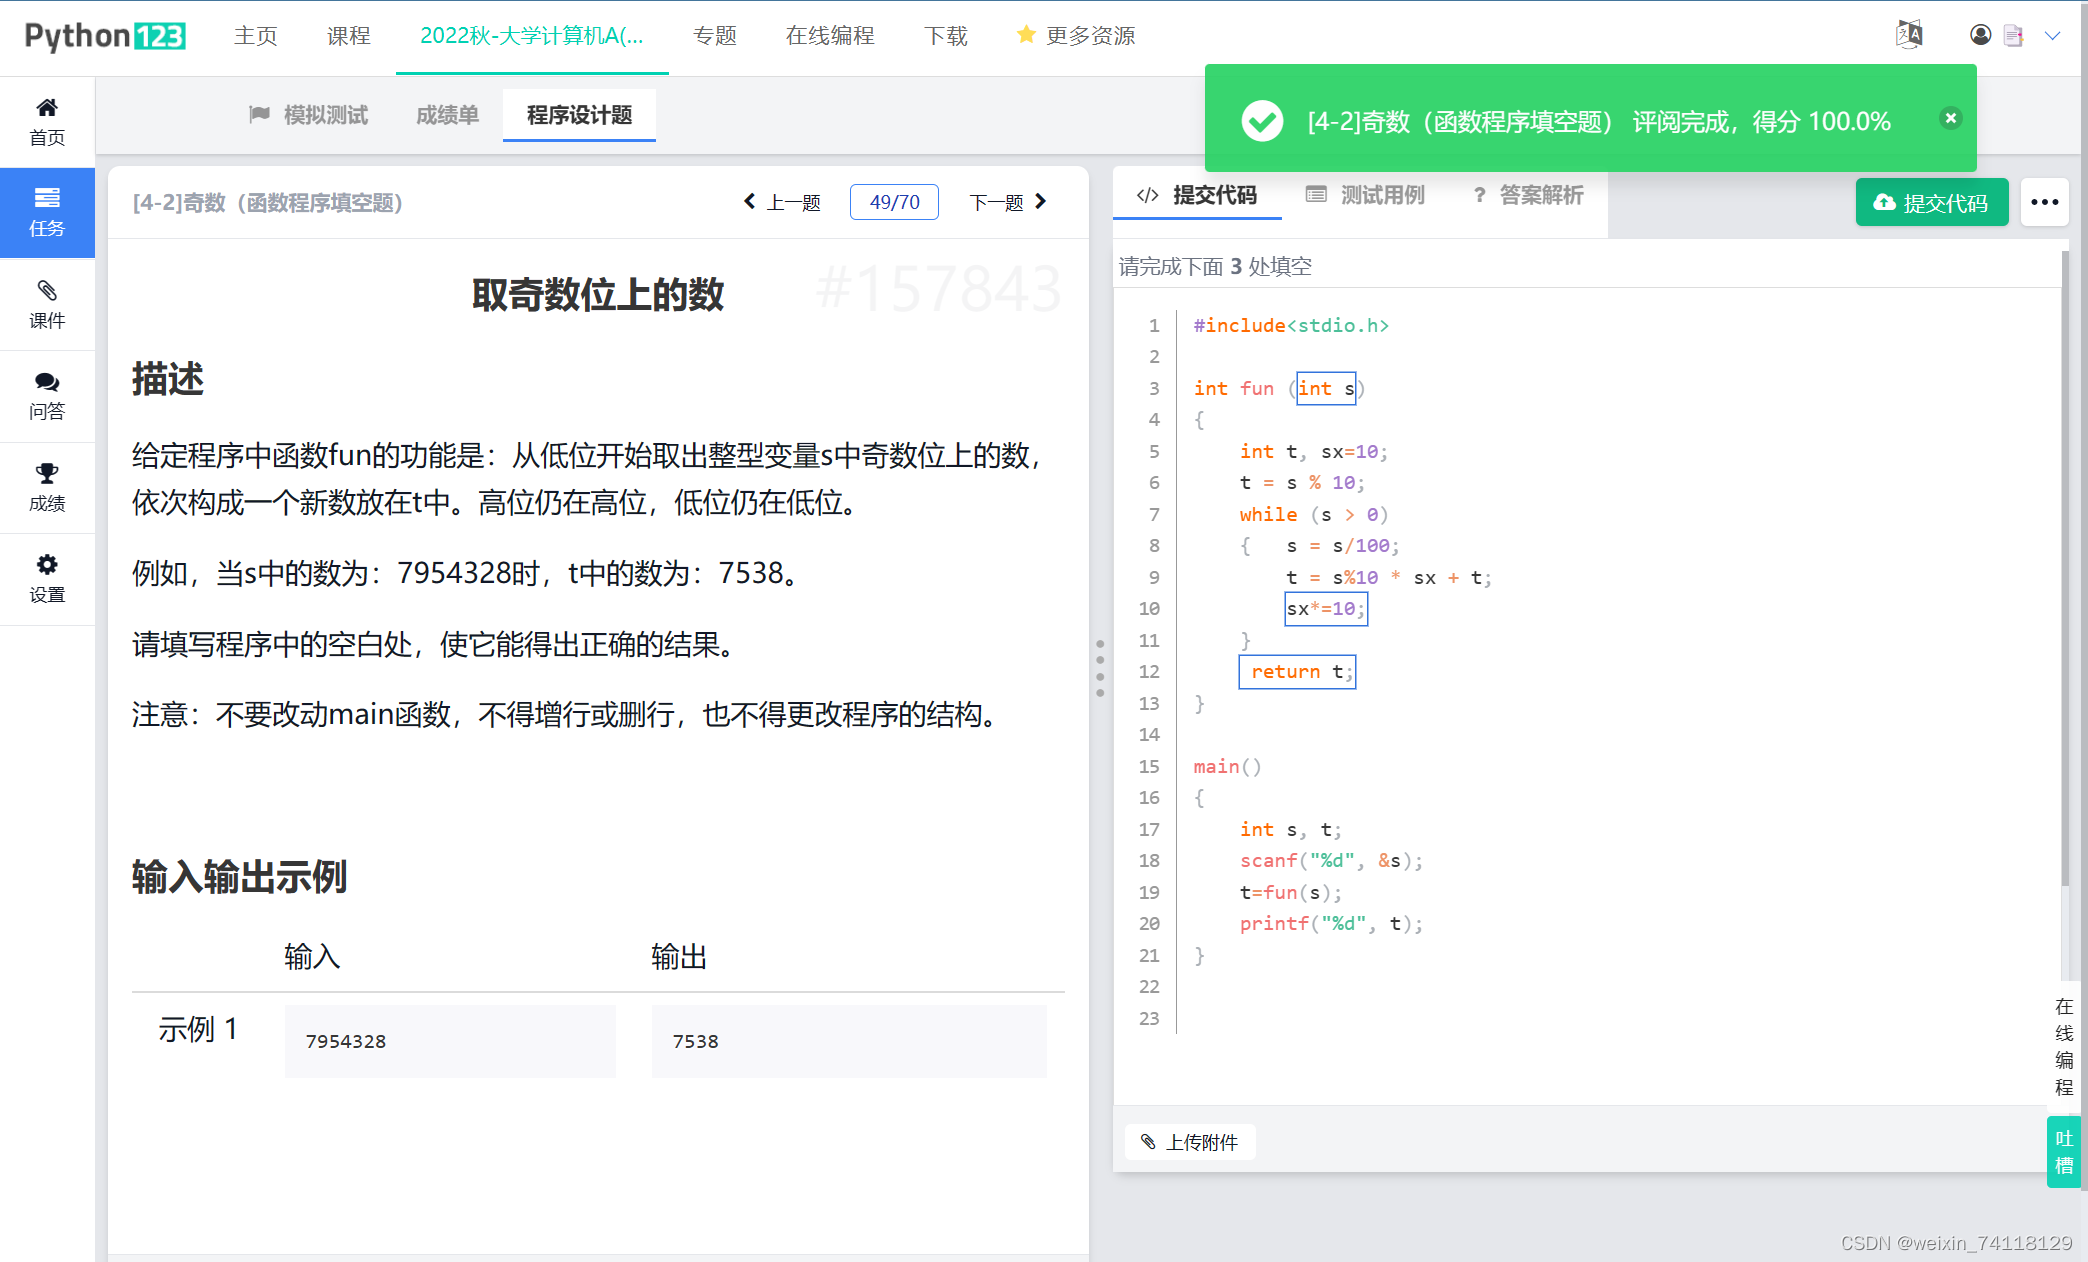
Task: Click the green 提交代码 button
Action: (1931, 201)
